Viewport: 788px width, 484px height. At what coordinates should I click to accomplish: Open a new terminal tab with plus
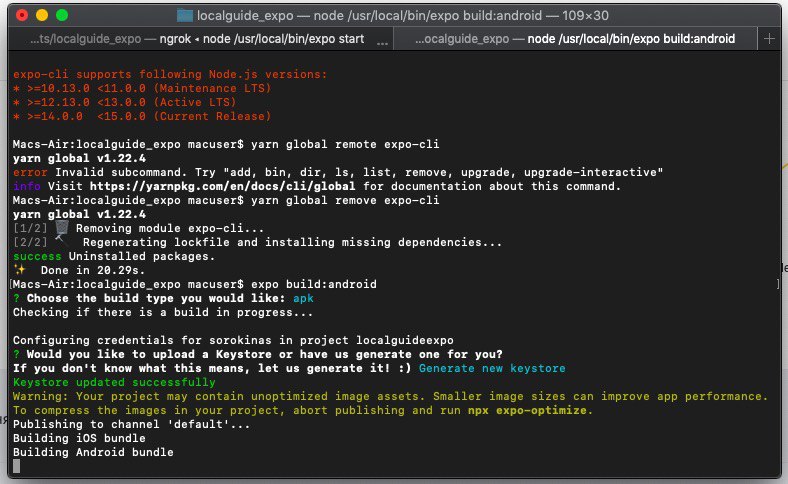pos(769,39)
